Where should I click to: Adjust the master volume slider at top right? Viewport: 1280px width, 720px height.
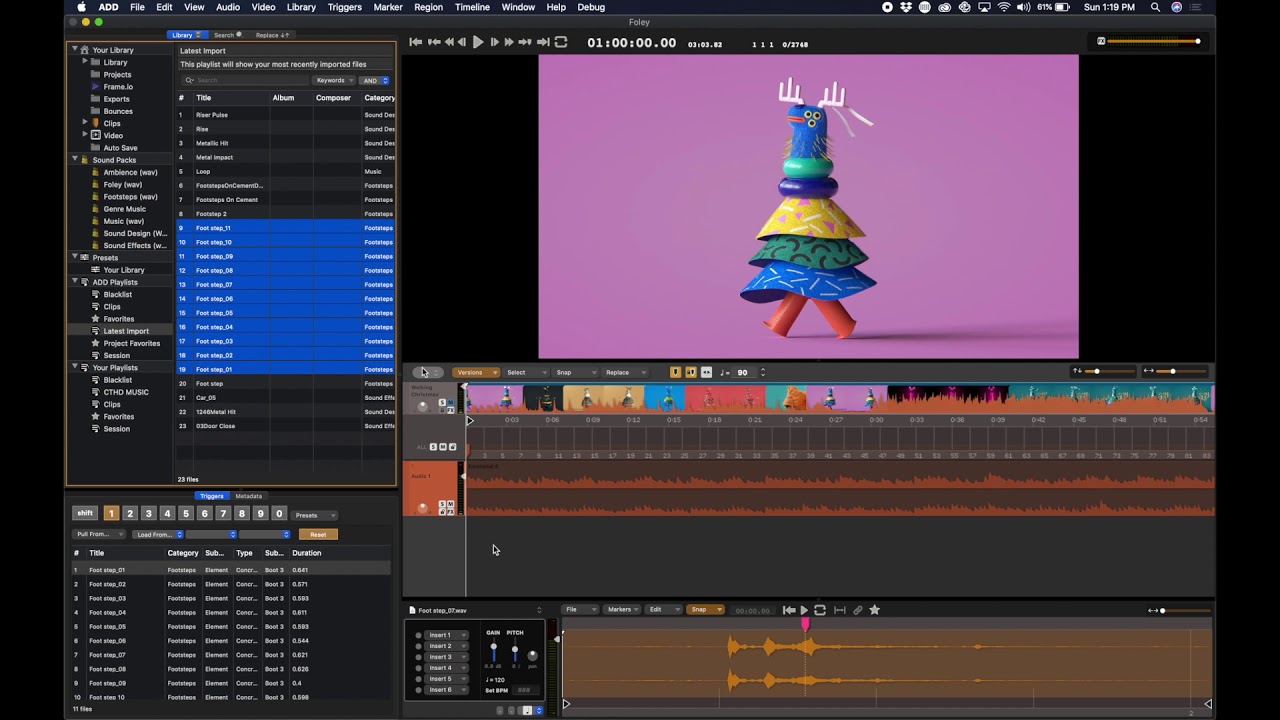pos(1152,41)
